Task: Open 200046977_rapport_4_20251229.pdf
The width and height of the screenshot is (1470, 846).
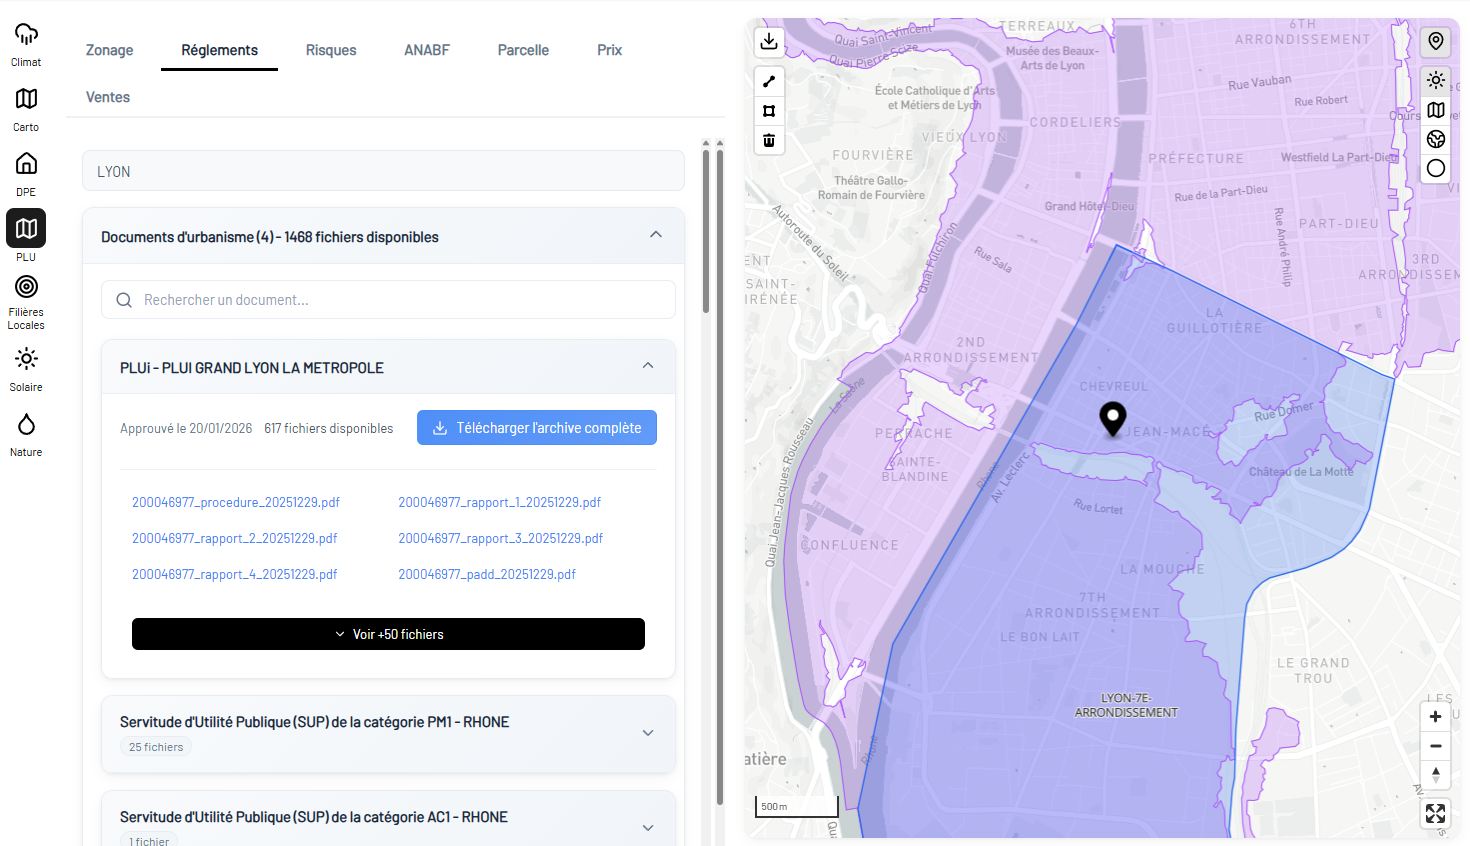Action: [x=235, y=574]
